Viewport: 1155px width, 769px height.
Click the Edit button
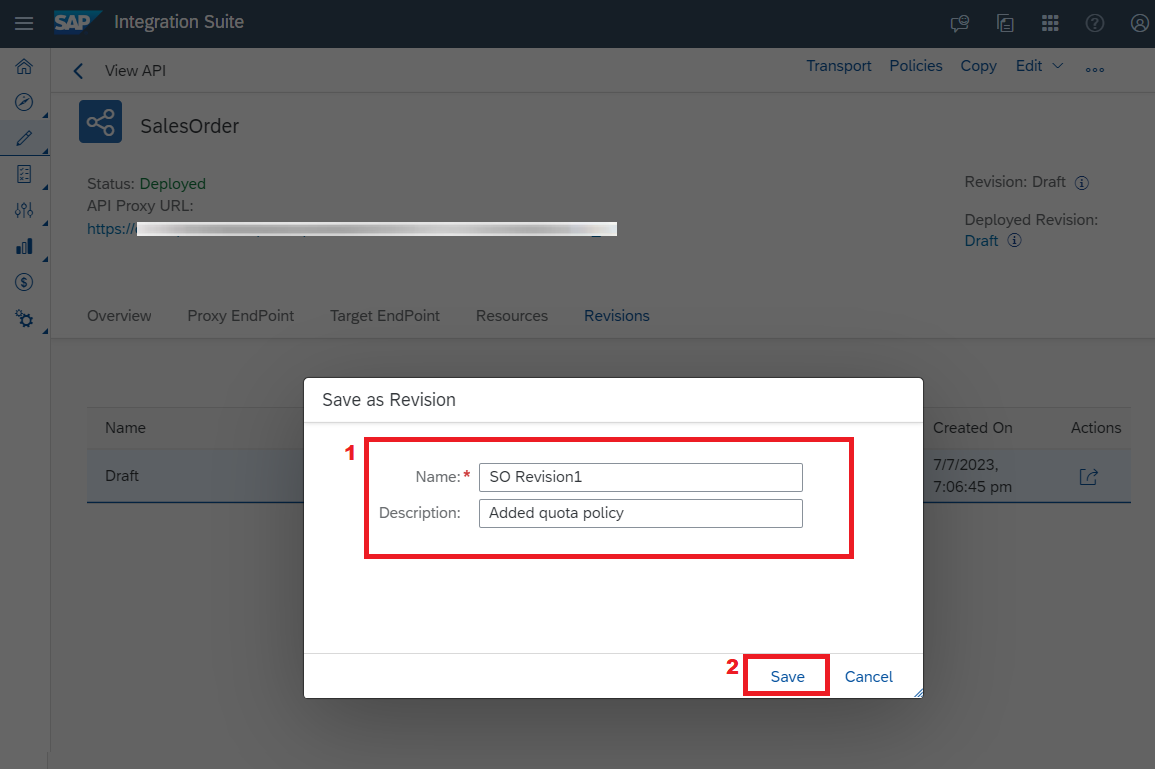[1028, 66]
